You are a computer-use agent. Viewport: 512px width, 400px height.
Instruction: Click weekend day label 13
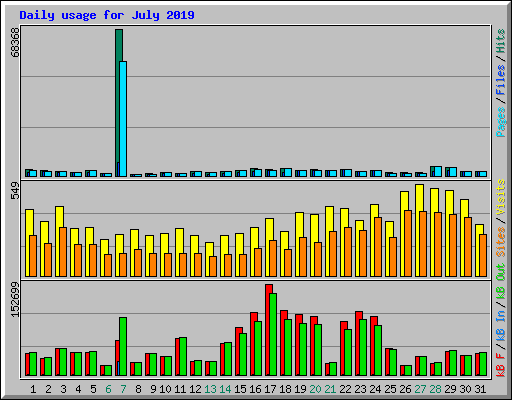tap(210, 389)
